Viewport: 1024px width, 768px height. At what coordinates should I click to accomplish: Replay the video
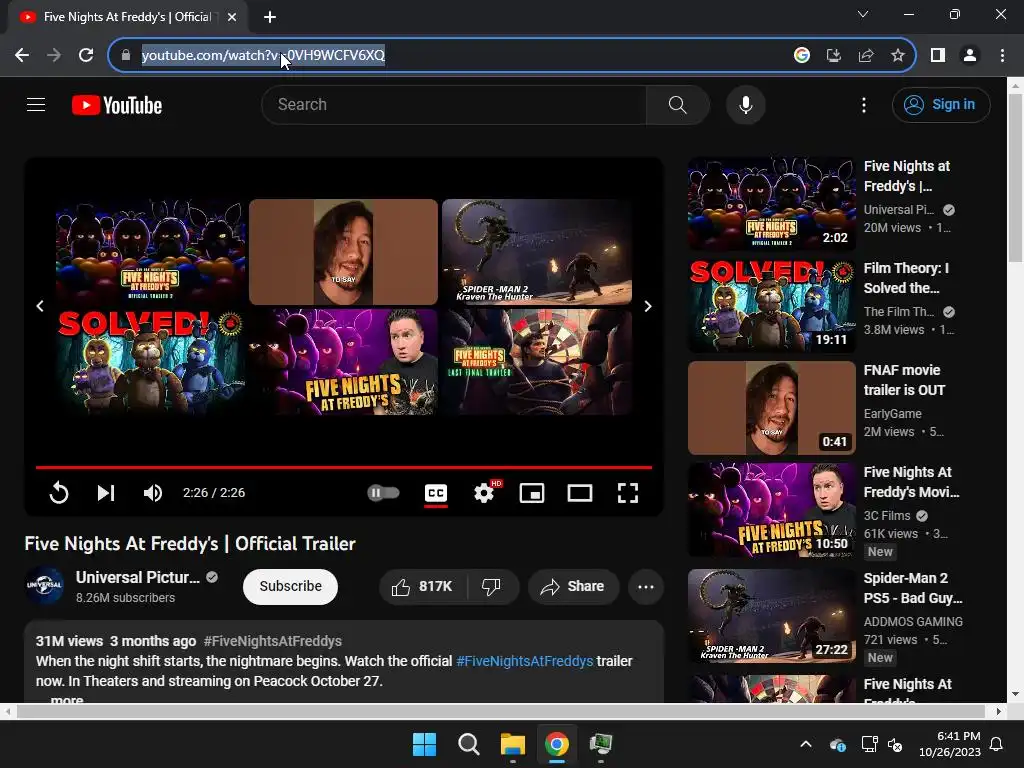pos(59,493)
